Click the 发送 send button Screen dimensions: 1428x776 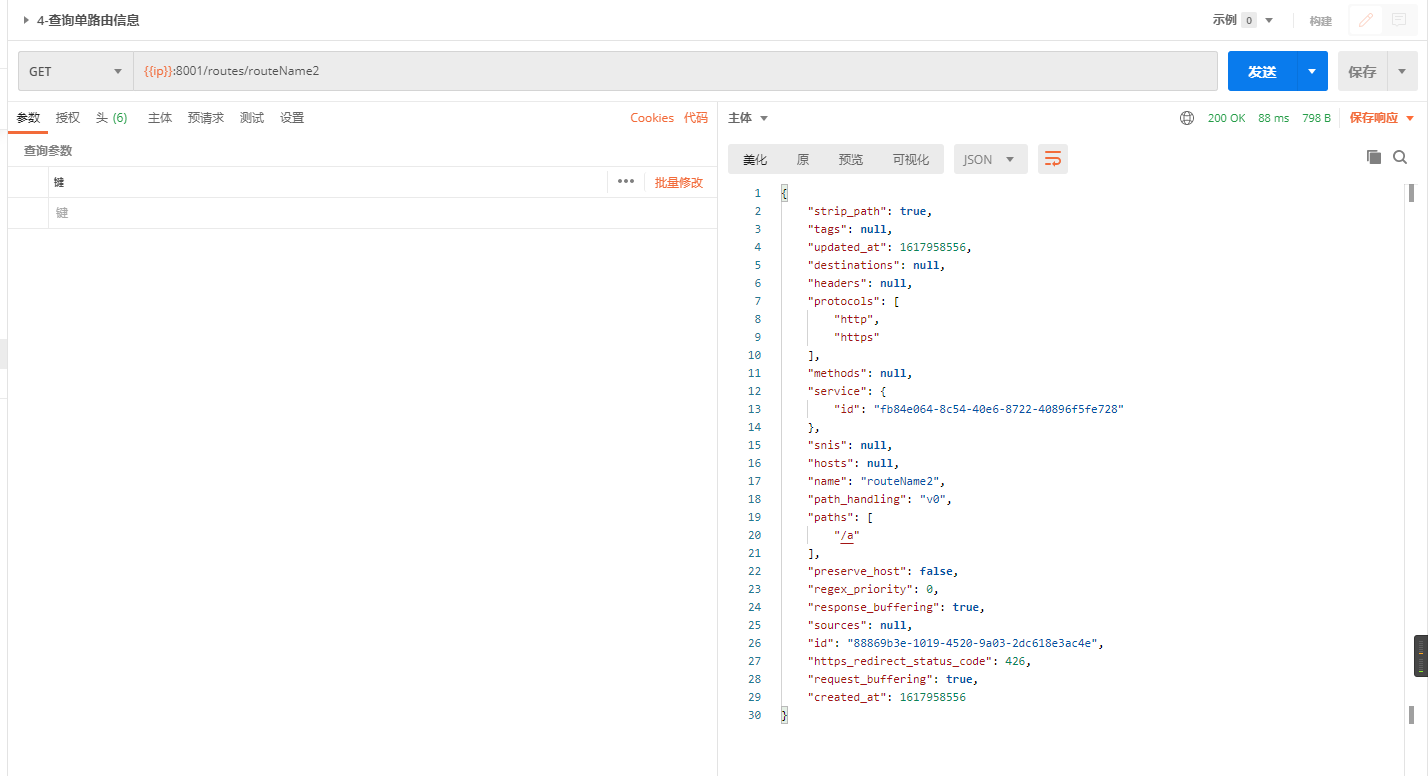tap(1263, 72)
